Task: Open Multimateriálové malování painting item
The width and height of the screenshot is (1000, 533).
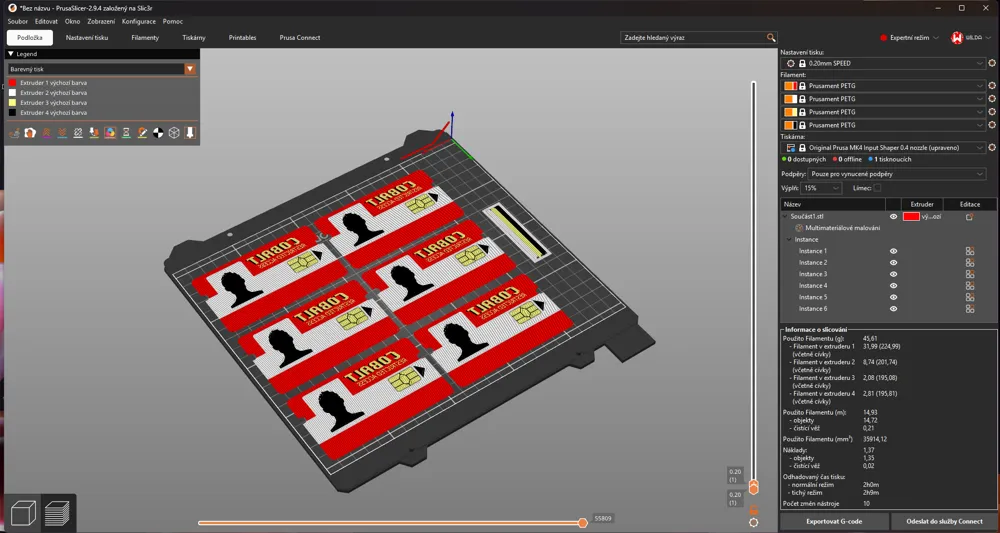Action: pos(842,228)
